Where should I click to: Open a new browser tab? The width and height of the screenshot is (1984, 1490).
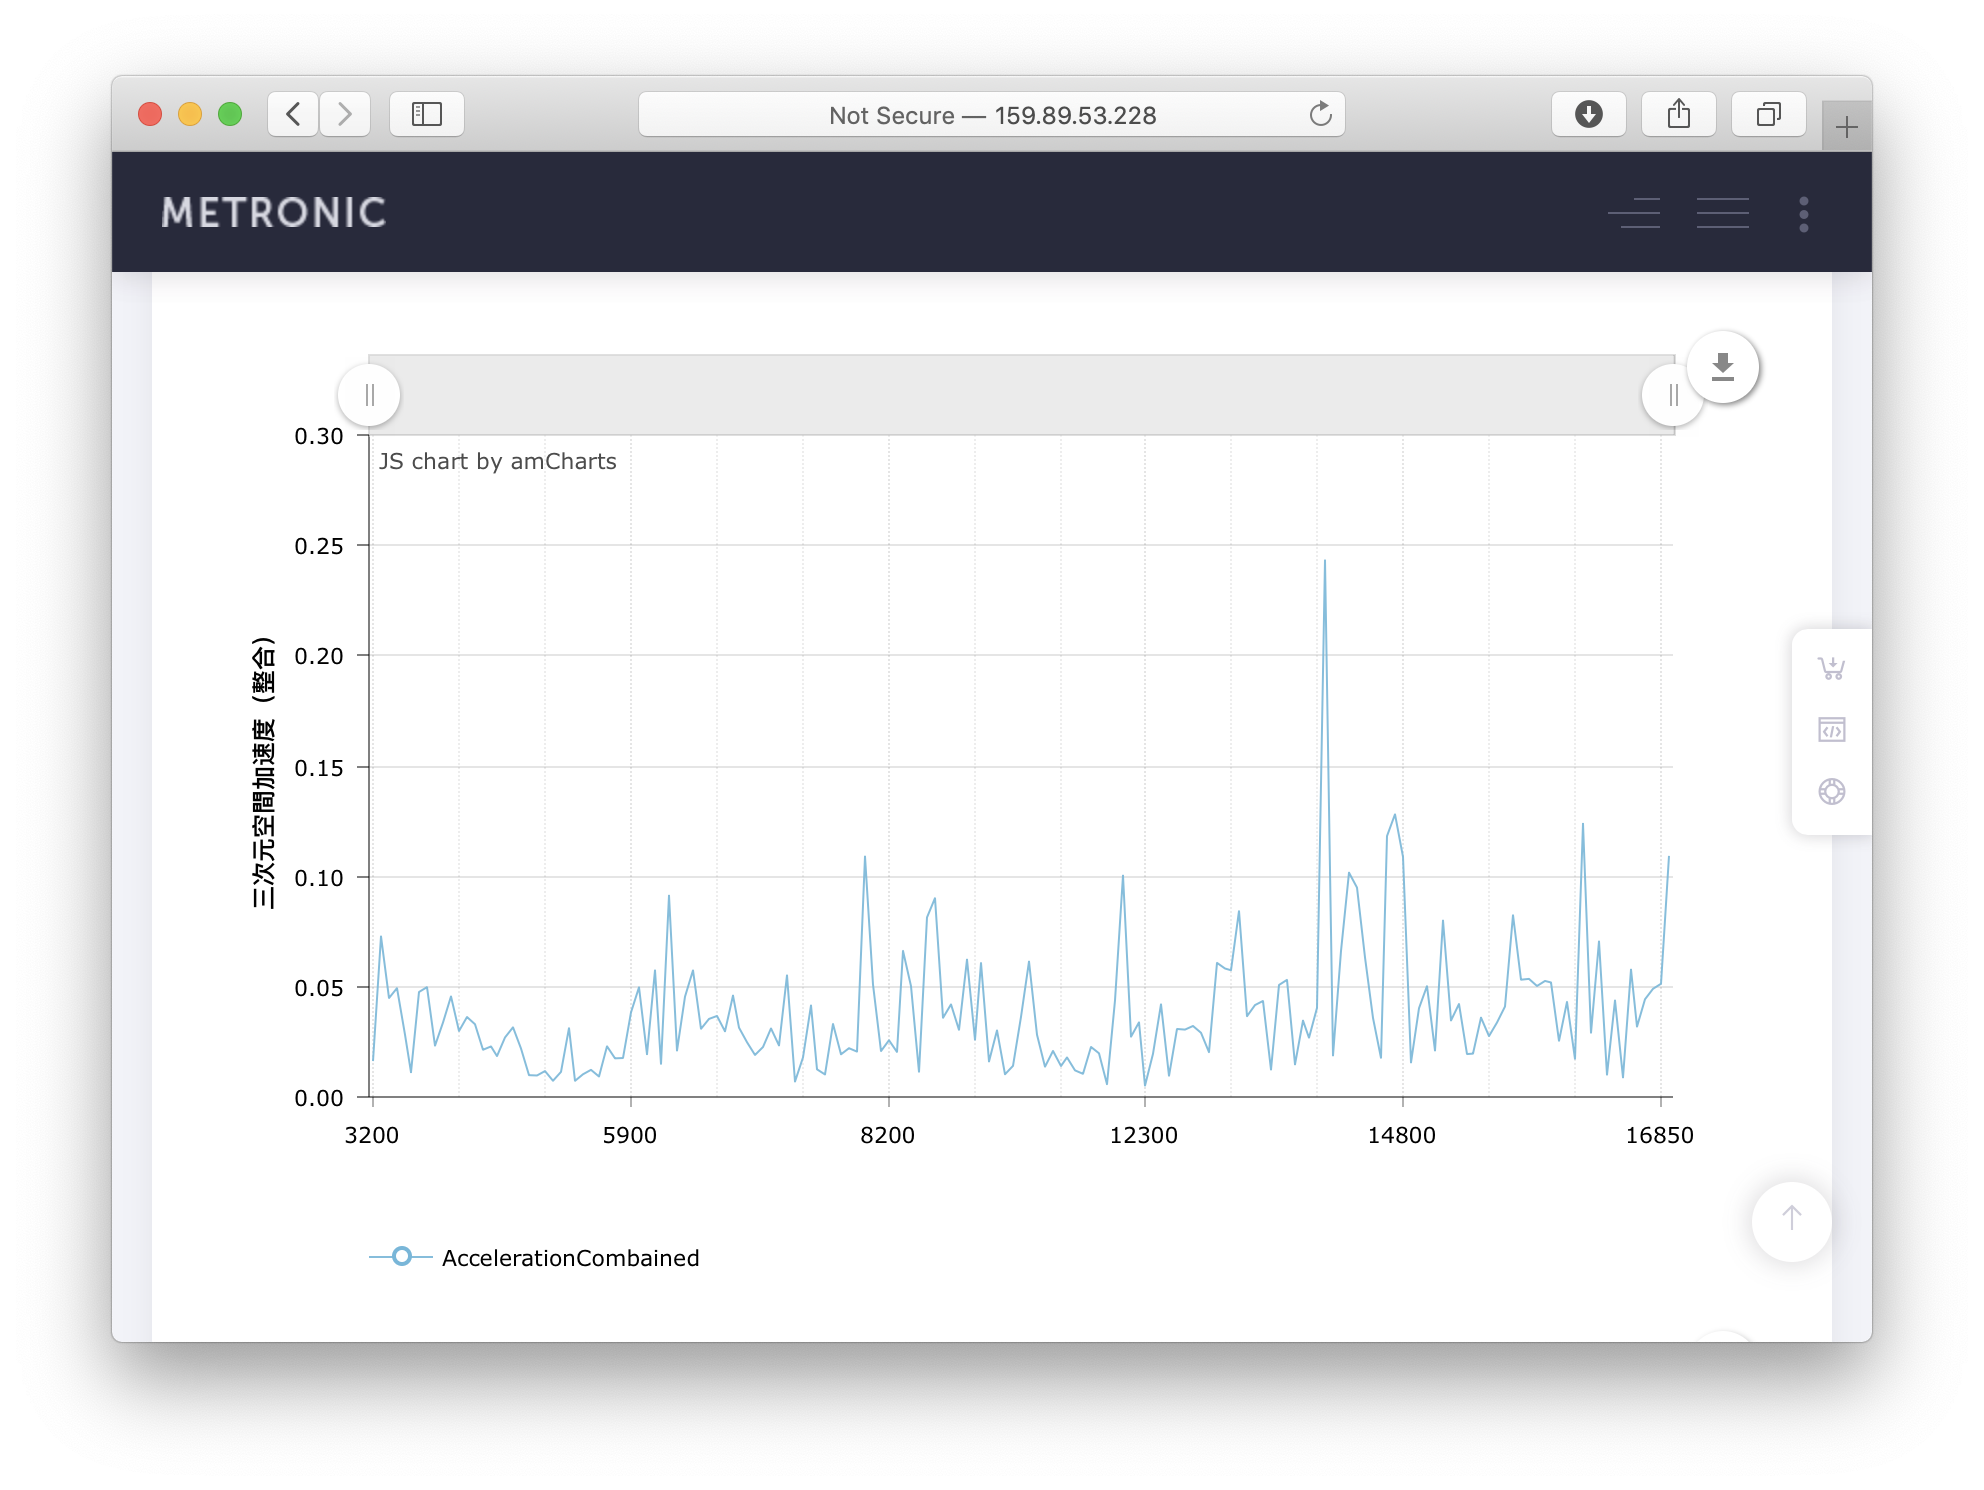(x=1846, y=127)
